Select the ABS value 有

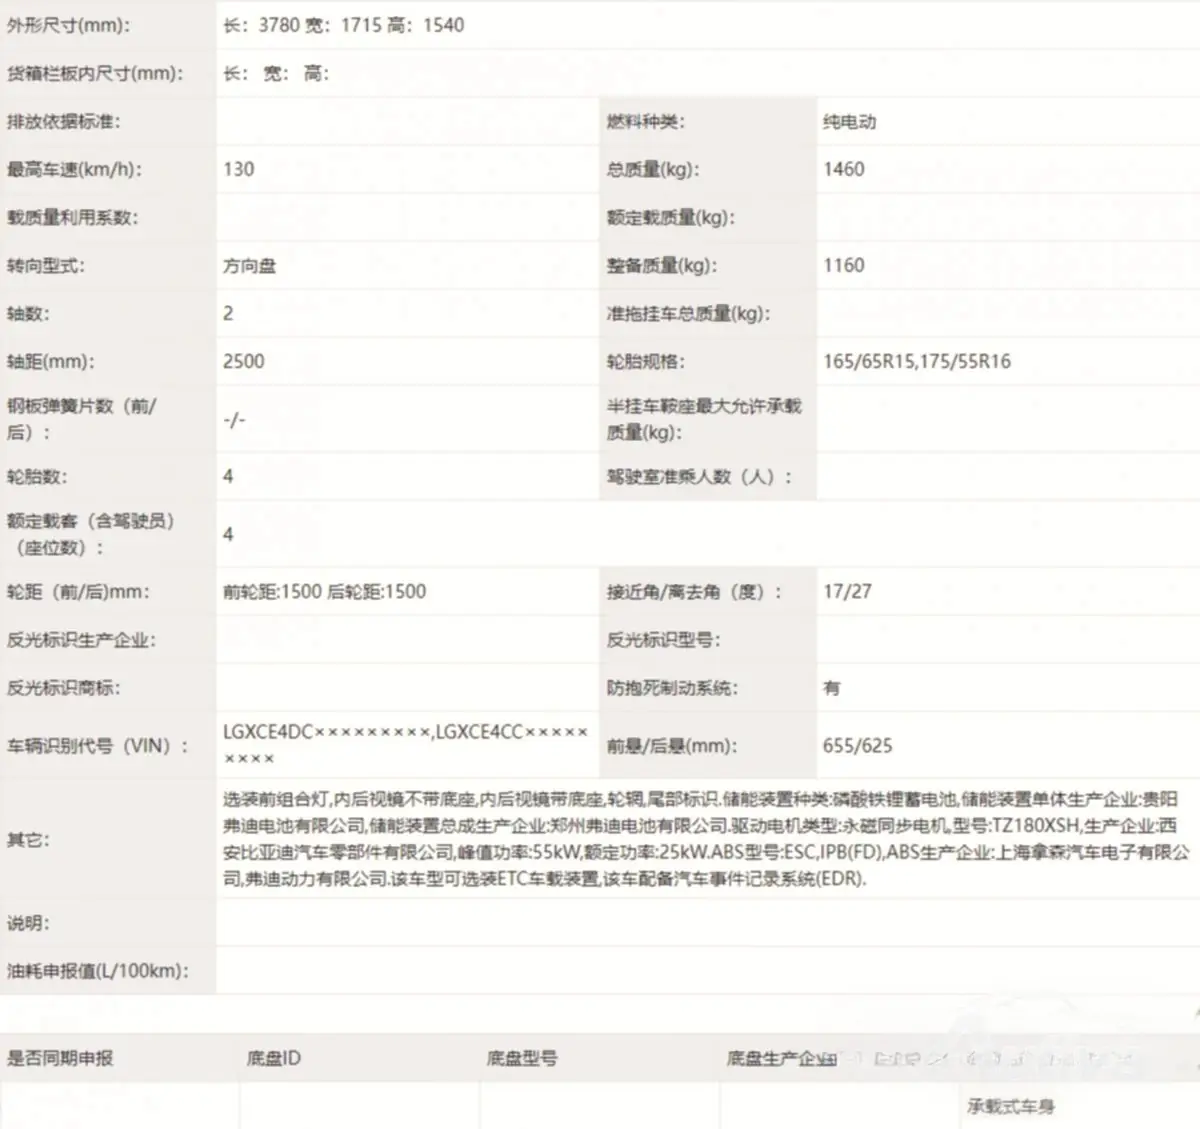point(832,687)
